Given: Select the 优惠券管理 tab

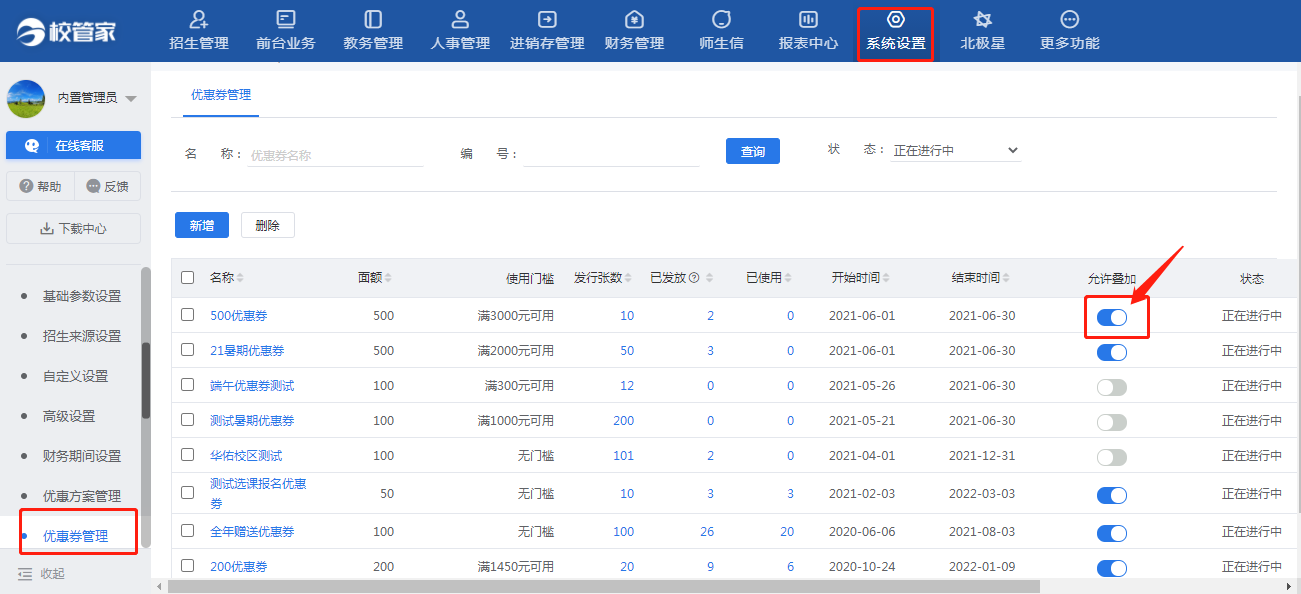Looking at the screenshot, I should (221, 95).
